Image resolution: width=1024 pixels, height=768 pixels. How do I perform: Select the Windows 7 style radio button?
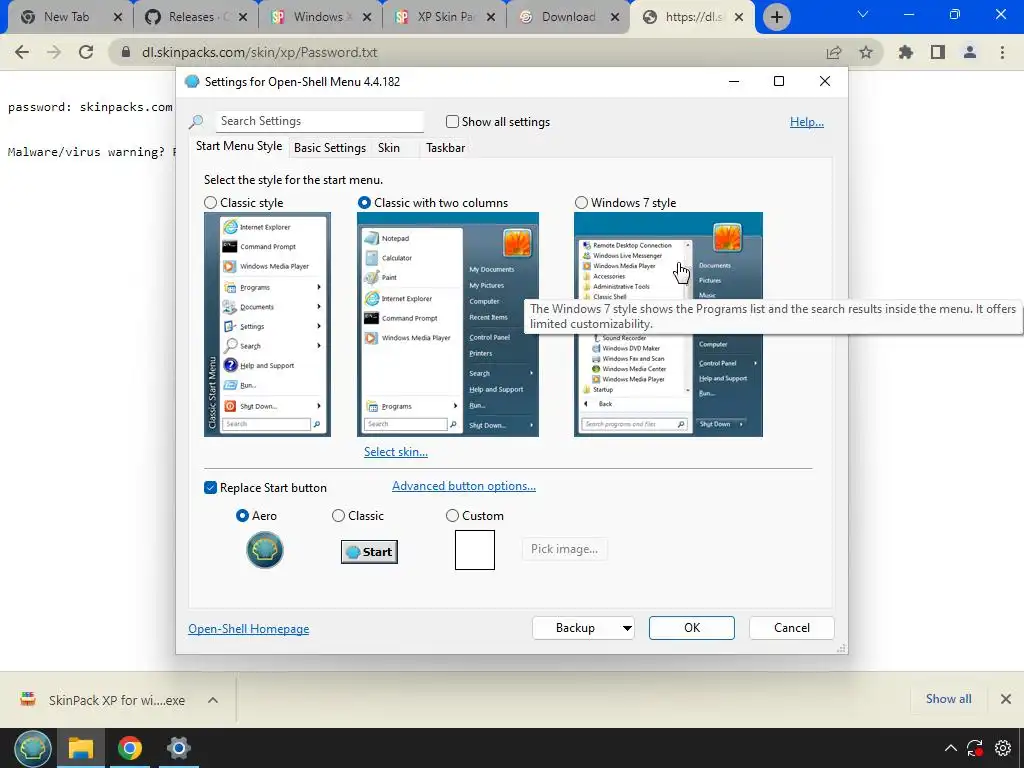click(581, 203)
